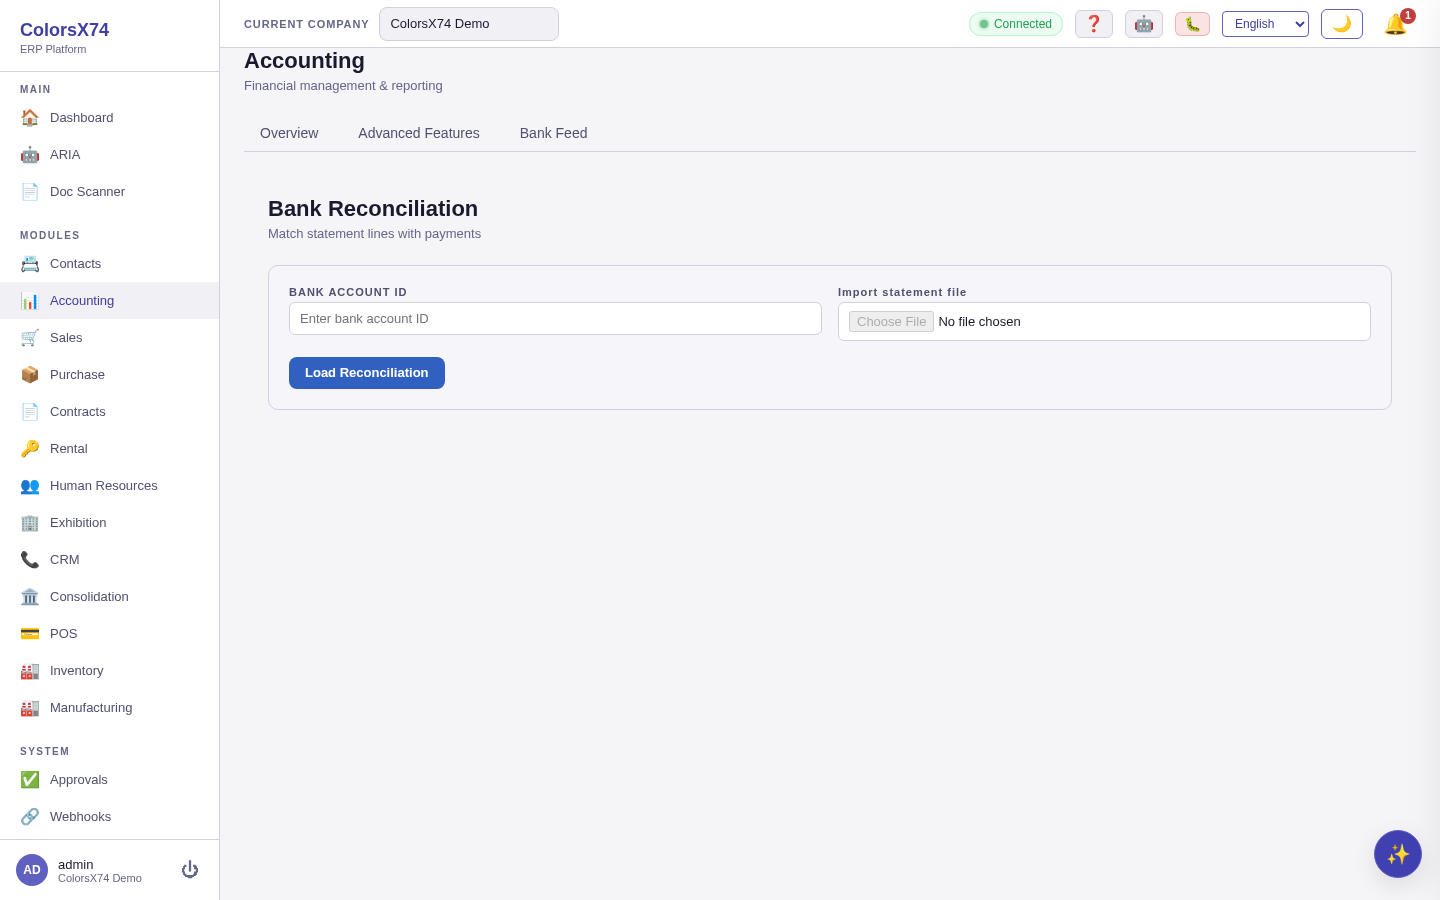Focus the bank account ID field

[x=555, y=318]
